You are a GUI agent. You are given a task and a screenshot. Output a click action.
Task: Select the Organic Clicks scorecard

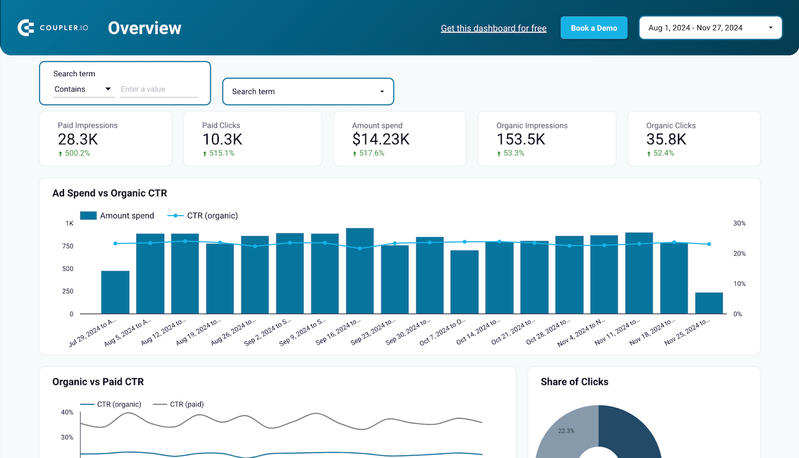tap(688, 139)
